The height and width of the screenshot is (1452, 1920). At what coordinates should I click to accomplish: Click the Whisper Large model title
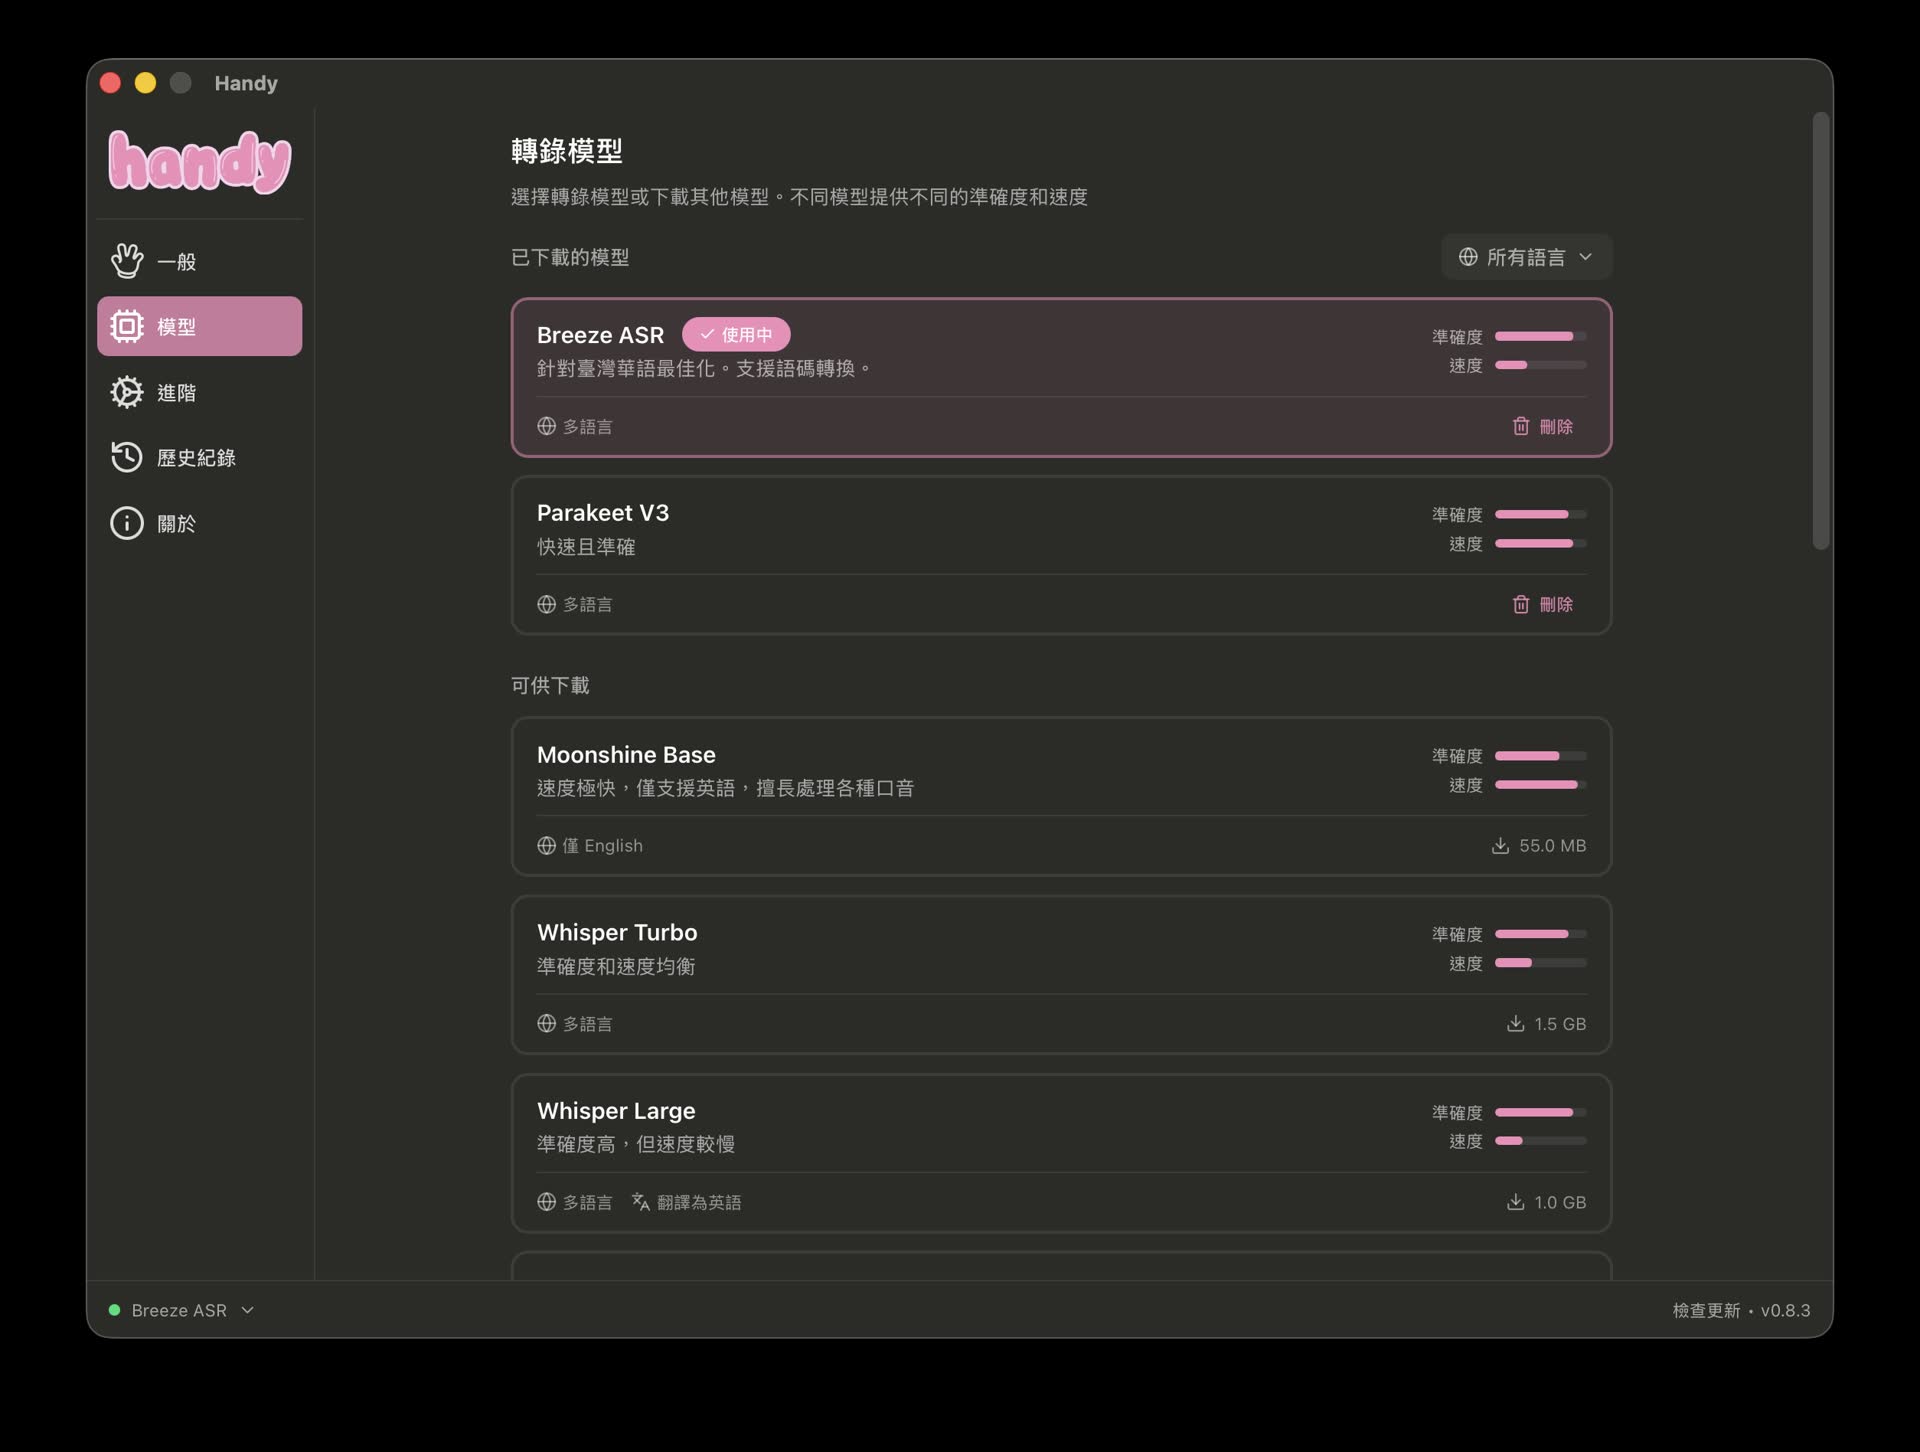coord(616,1111)
